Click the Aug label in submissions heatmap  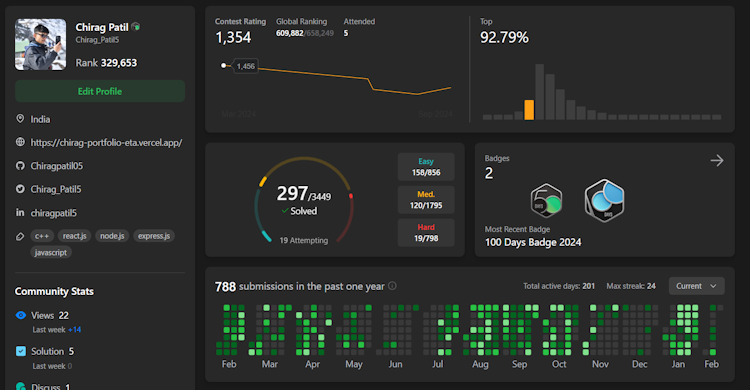click(x=480, y=364)
